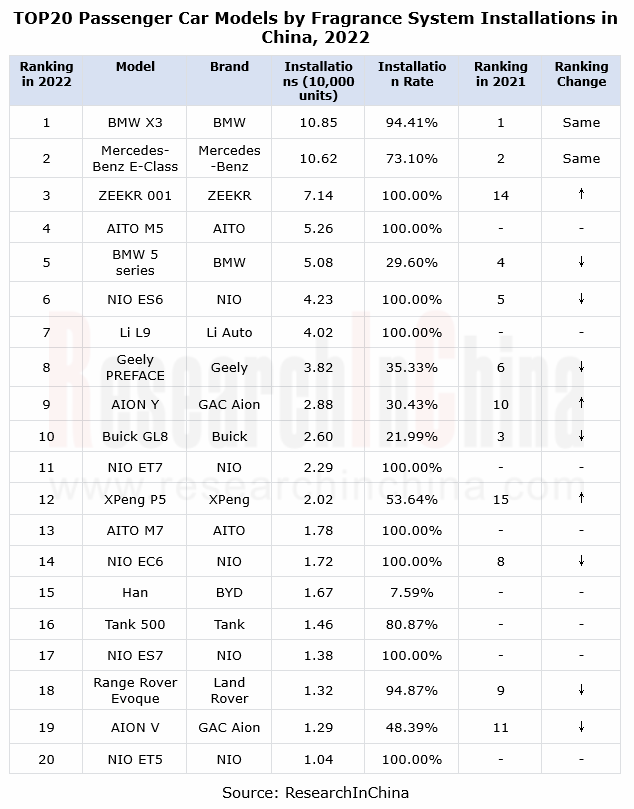This screenshot has width=634, height=809.
Task: Click the down arrow in AION V row
Action: tap(581, 727)
